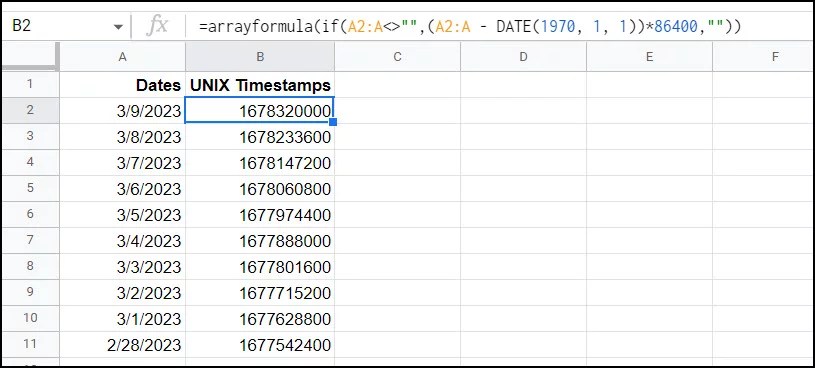Click the UNIX Timestamps header cell
The image size is (815, 368).
point(260,84)
